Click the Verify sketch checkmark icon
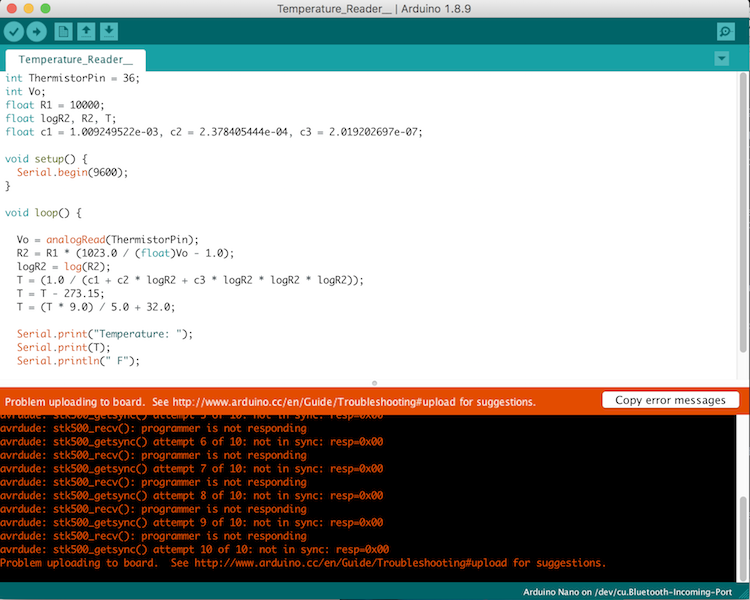750x600 pixels. click(x=14, y=32)
